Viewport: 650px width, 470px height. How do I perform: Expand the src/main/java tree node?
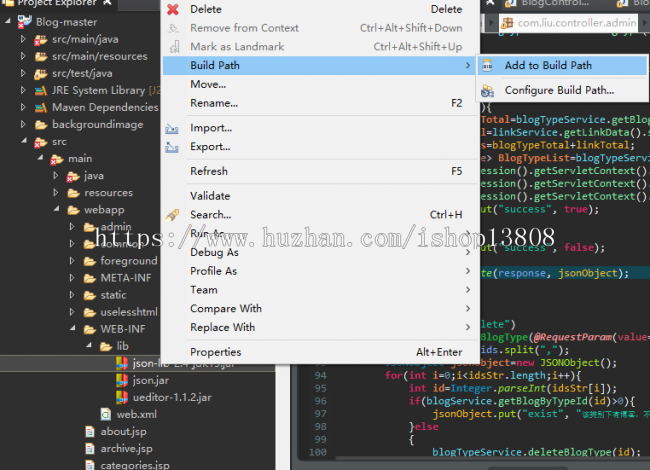23,39
